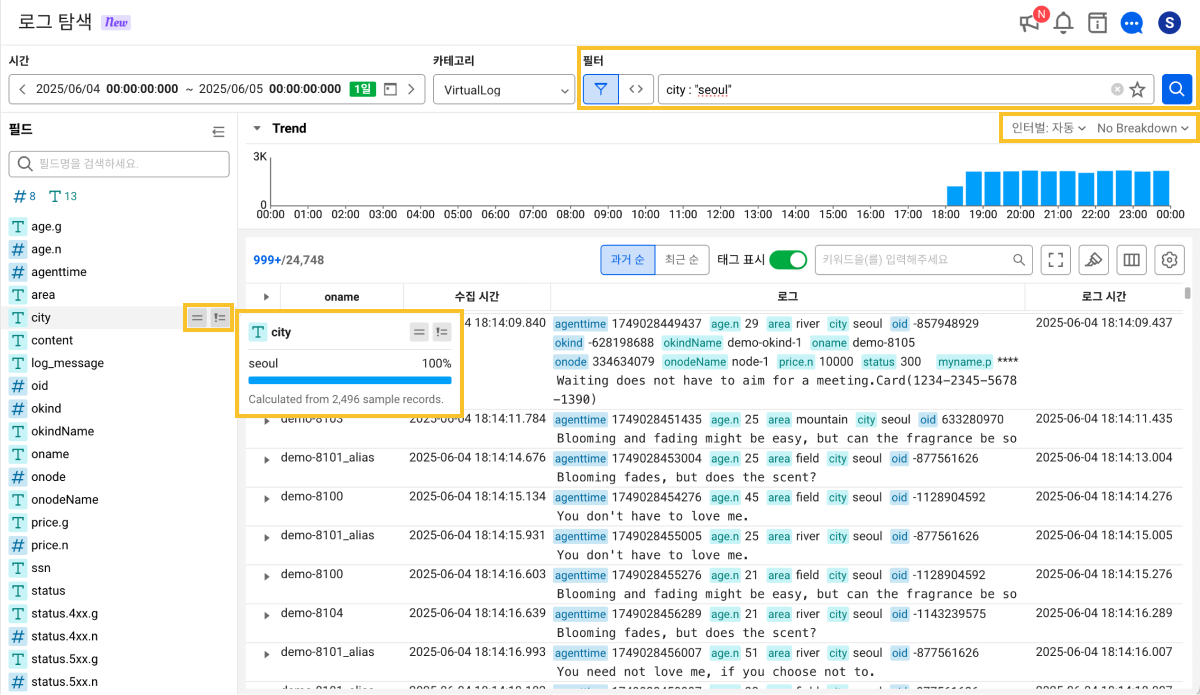Expand the demo-8103 log row

click(x=266, y=420)
